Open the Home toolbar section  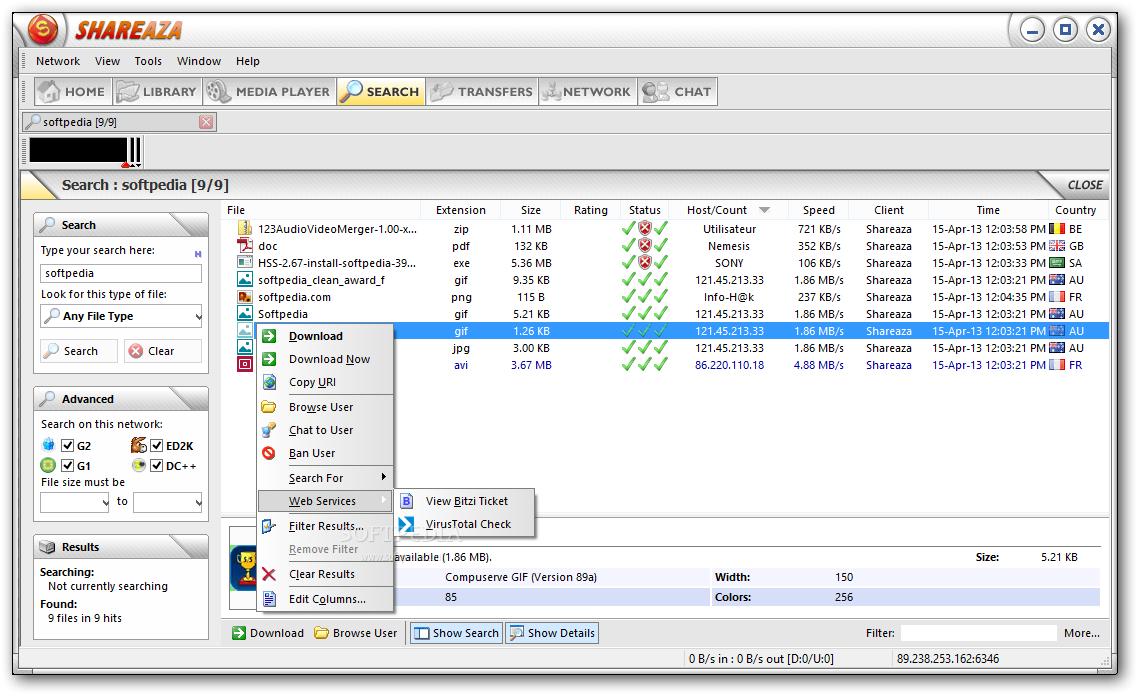(x=72, y=92)
